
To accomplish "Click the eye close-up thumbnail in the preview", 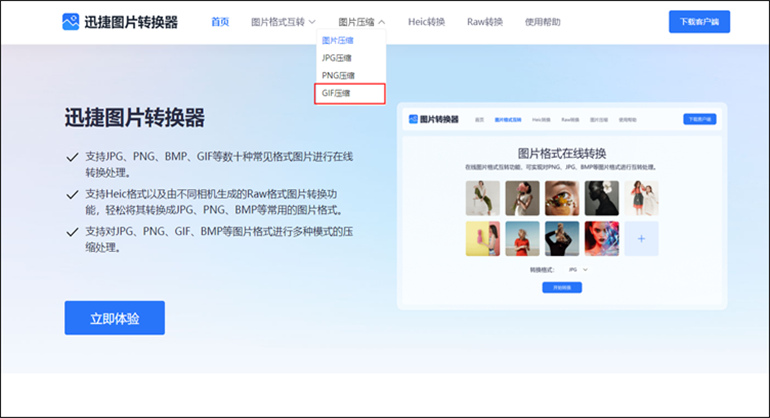I will click(x=562, y=198).
